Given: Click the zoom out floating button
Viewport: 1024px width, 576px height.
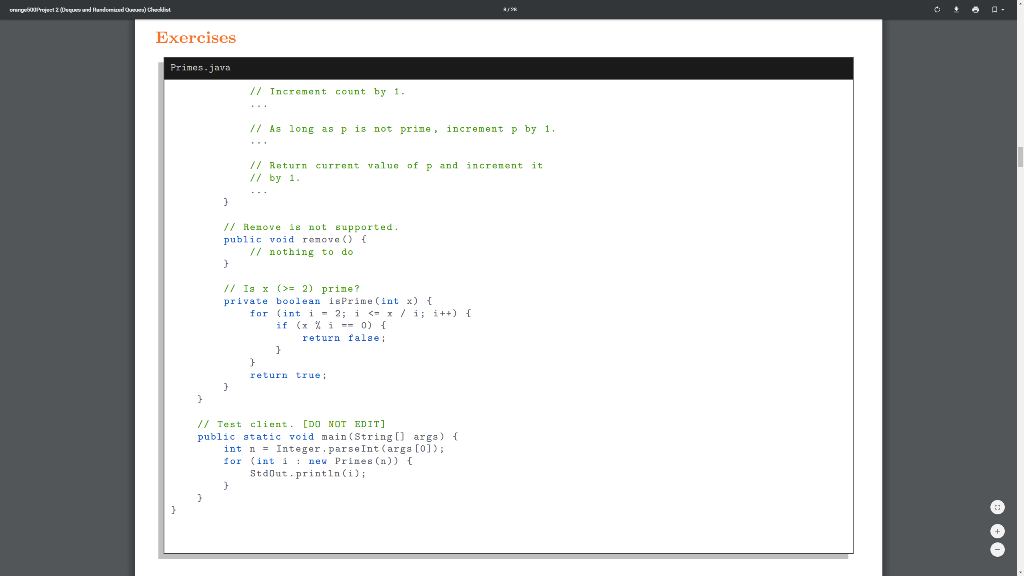Looking at the screenshot, I should pos(997,549).
